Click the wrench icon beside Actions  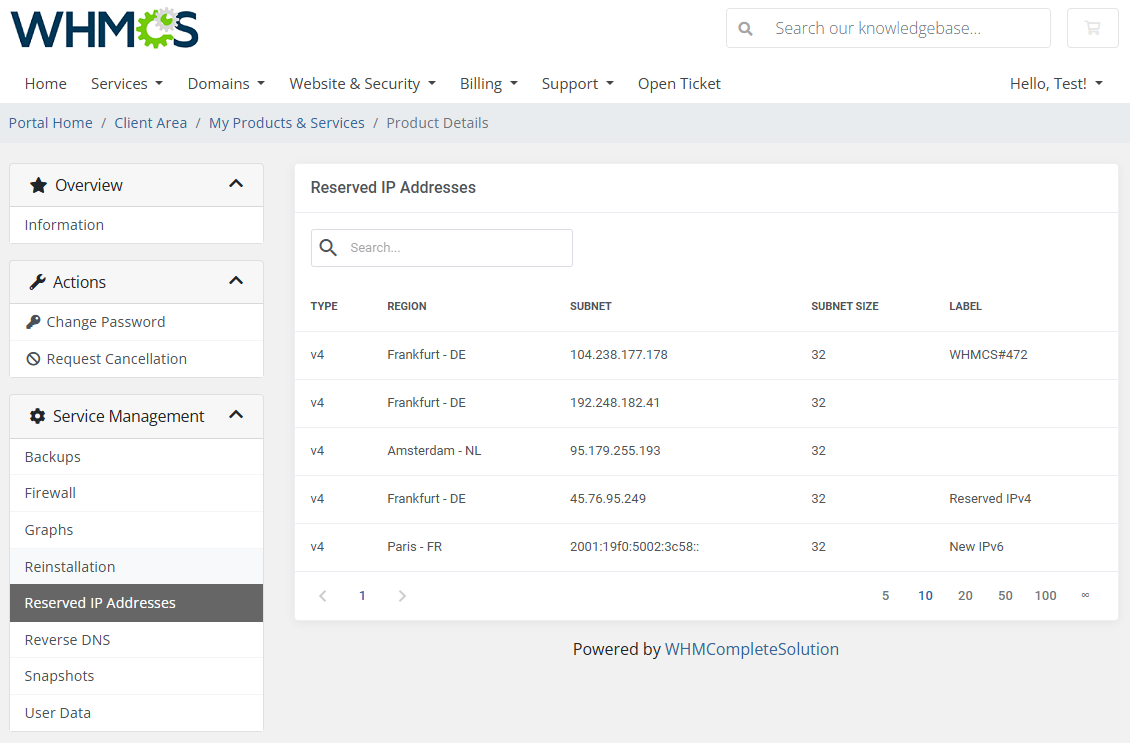click(40, 281)
